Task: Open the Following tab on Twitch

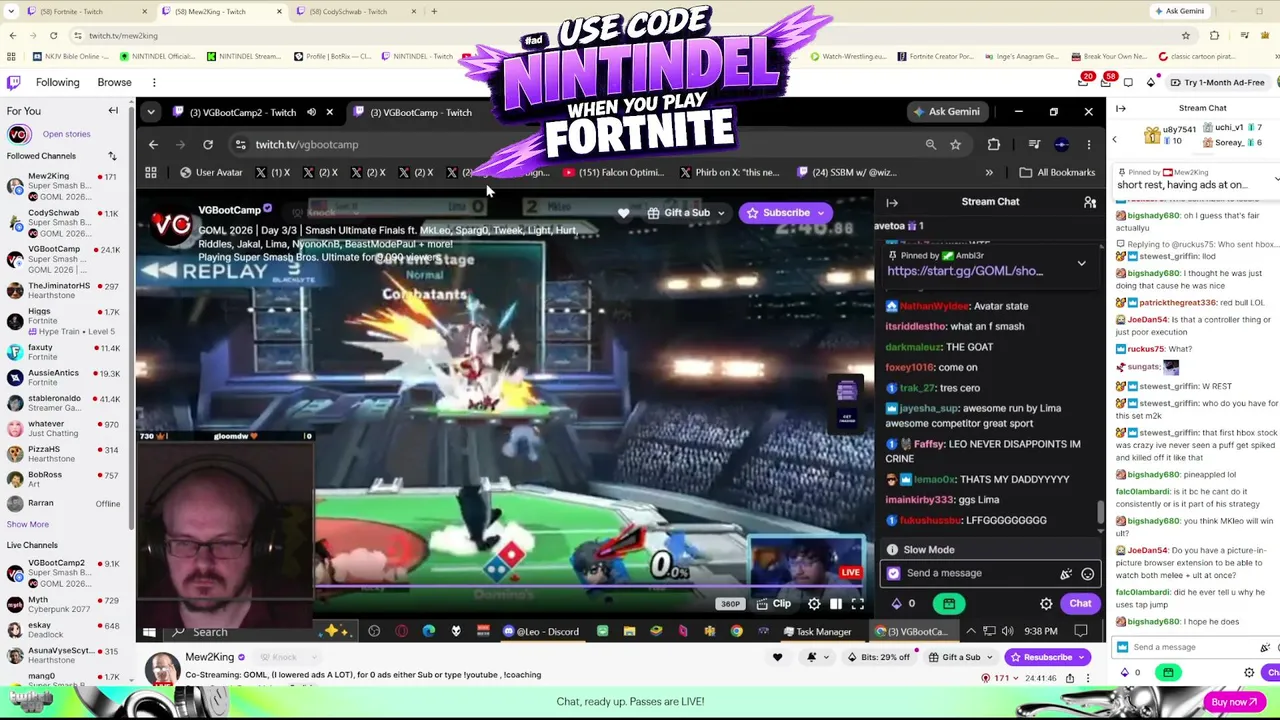Action: pyautogui.click(x=57, y=82)
